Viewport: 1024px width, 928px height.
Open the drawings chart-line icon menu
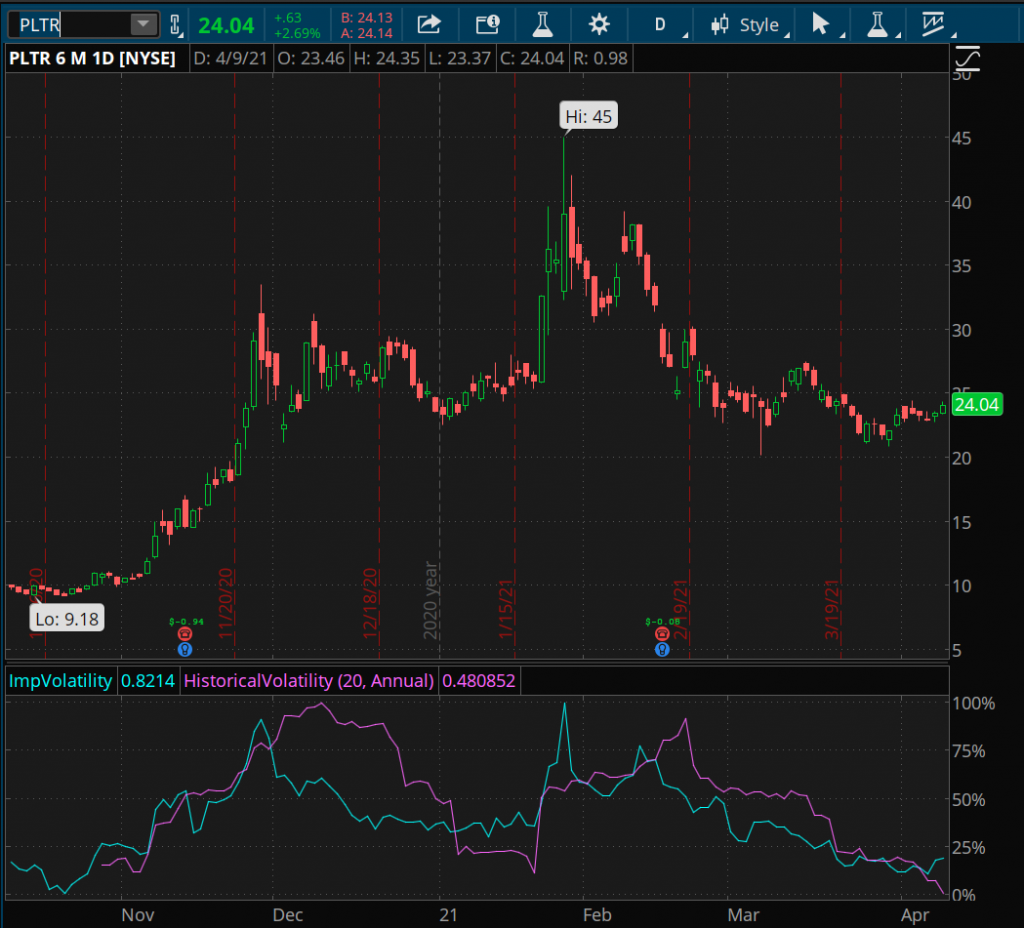point(933,25)
